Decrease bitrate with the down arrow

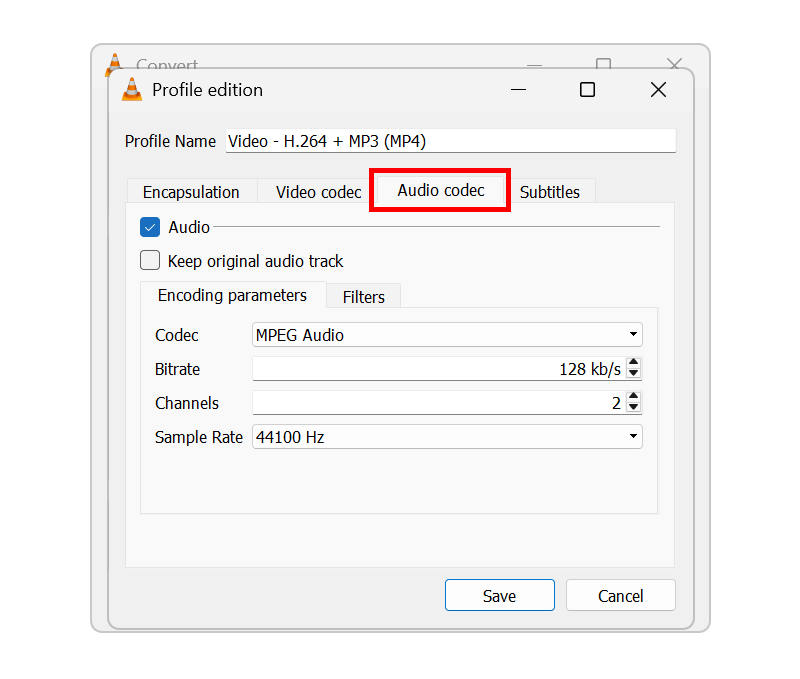tap(634, 373)
